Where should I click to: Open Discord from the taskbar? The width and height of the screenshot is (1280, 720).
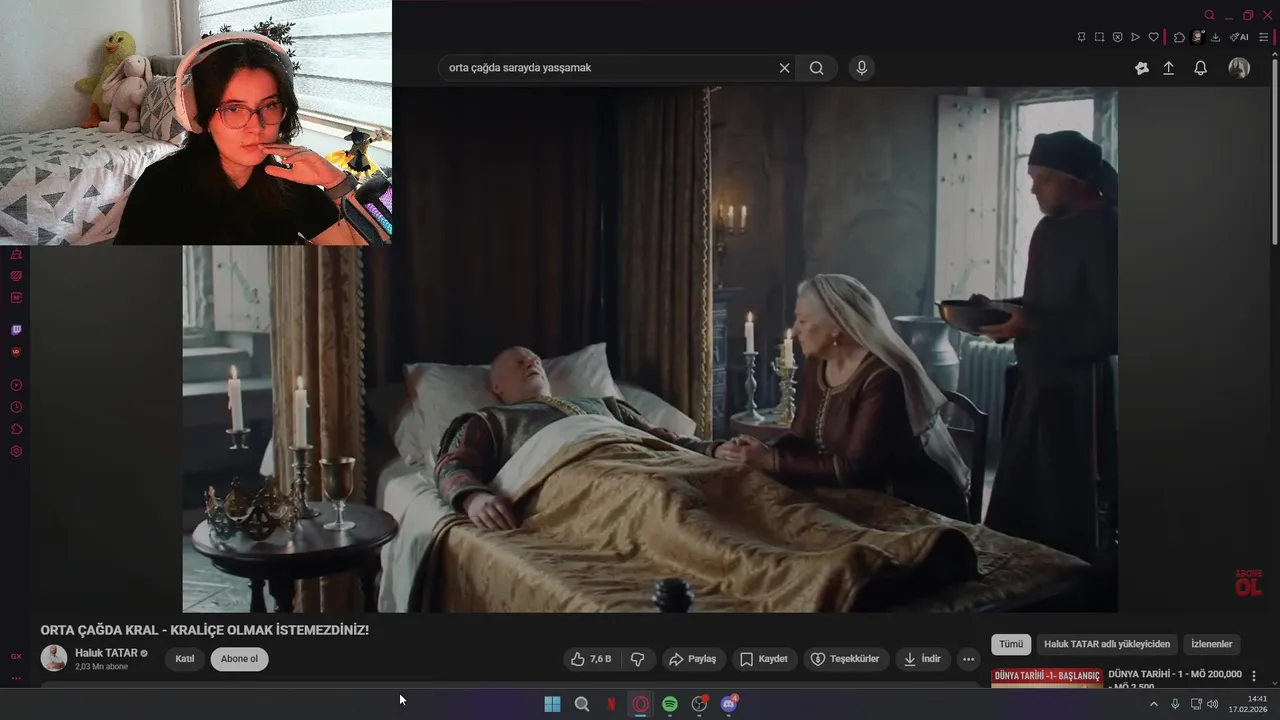point(729,704)
